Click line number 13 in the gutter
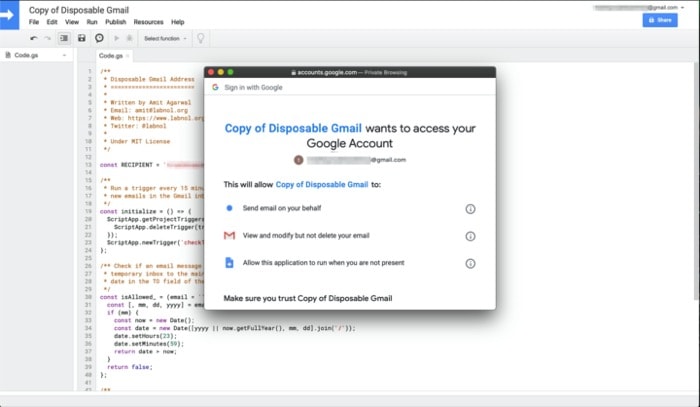 [89, 165]
